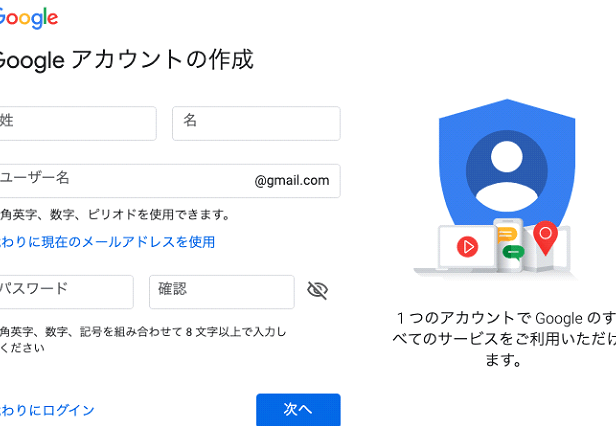Click the 8 文字以上 password hint text

pyautogui.click(x=142, y=332)
